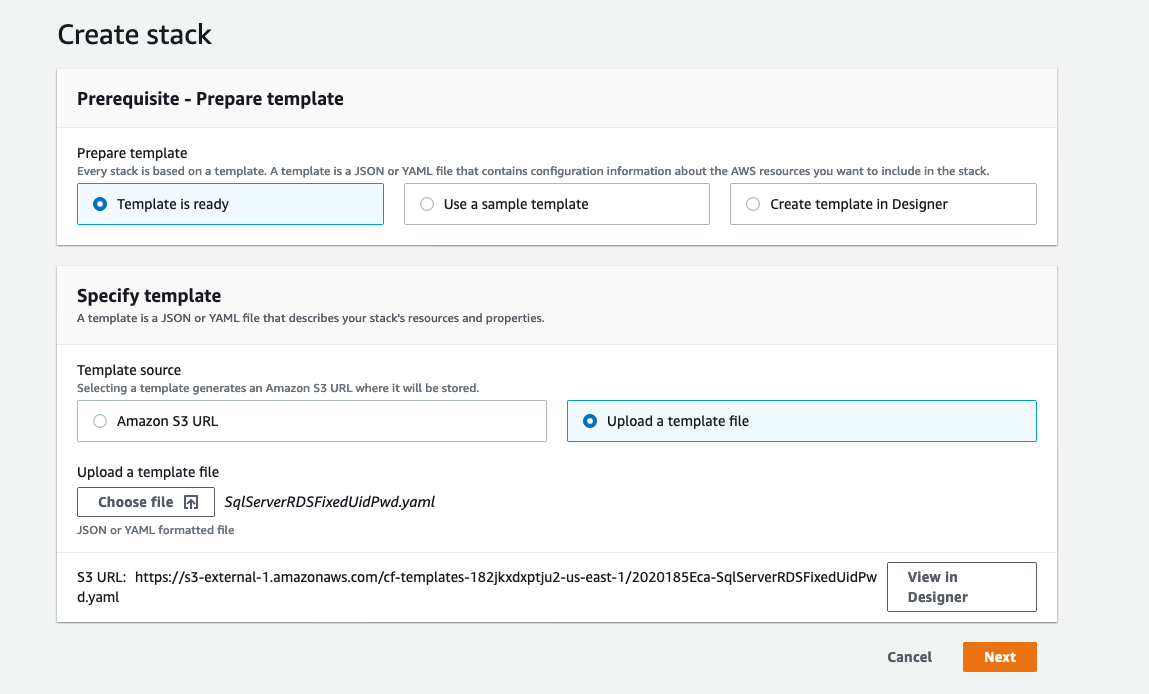The height and width of the screenshot is (694, 1149).
Task: Select Create template in Designer option
Action: (x=752, y=203)
